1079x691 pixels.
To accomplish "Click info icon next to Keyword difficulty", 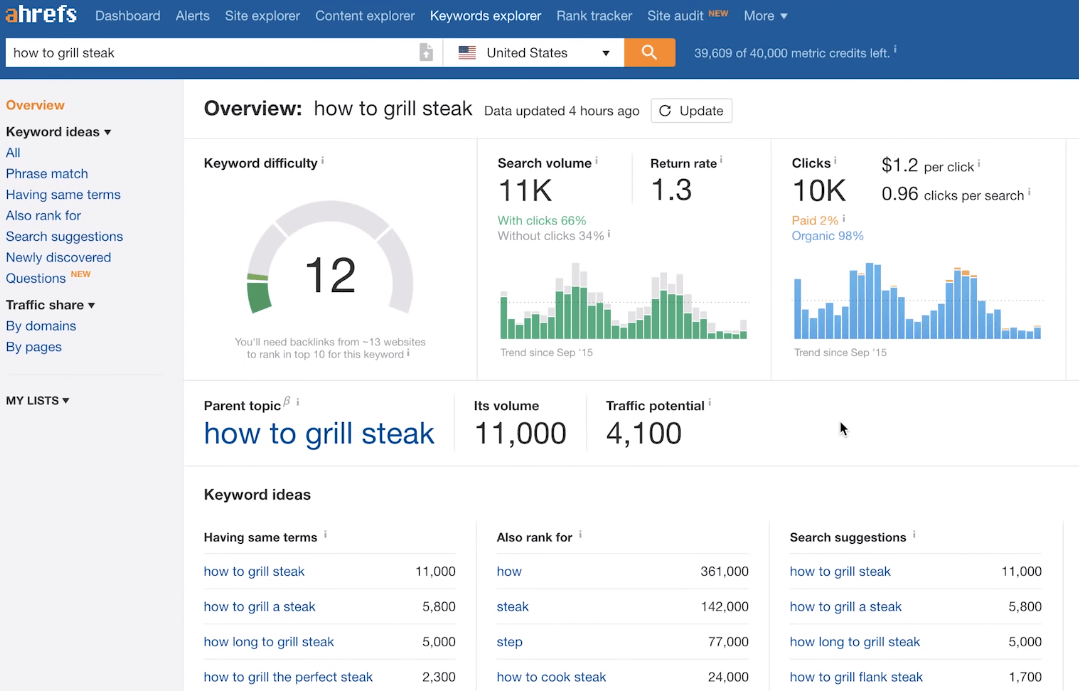I will (323, 161).
